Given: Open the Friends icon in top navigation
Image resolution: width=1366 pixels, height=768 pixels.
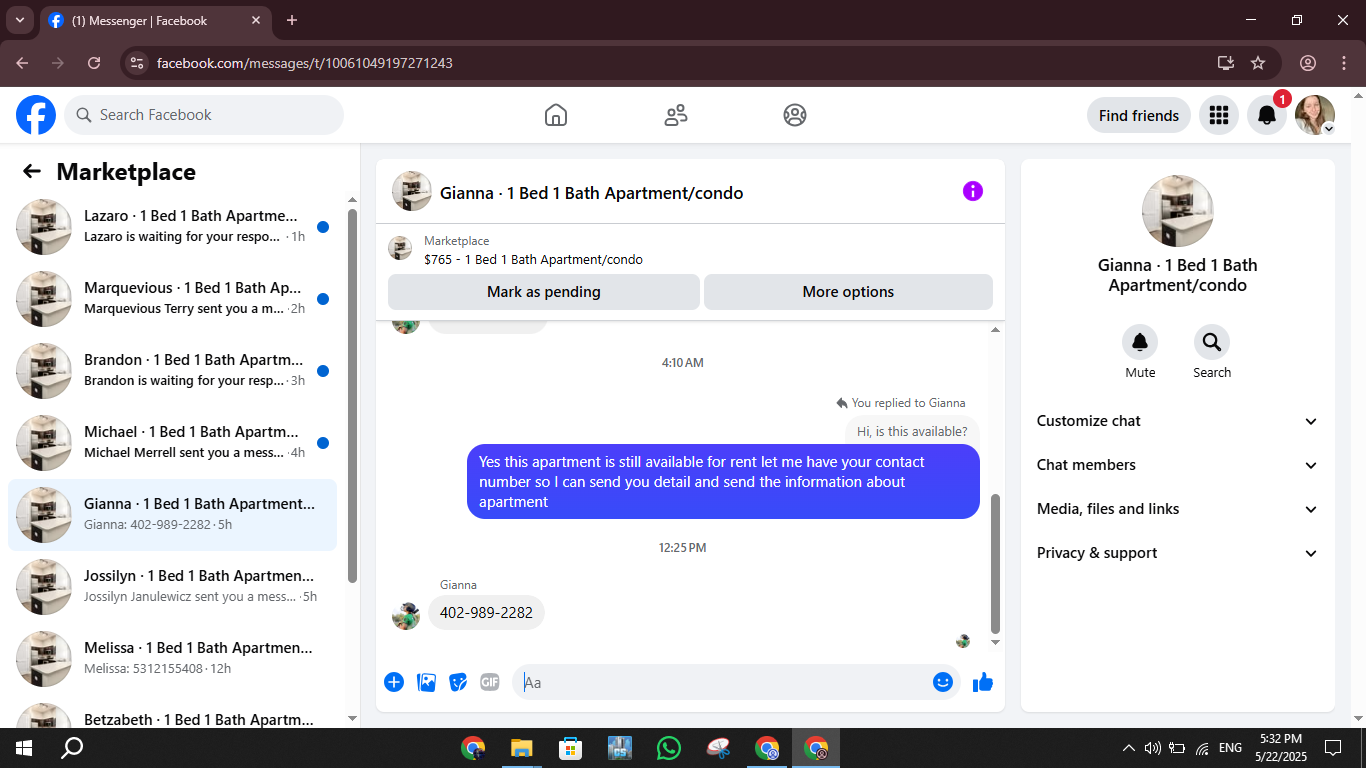Looking at the screenshot, I should click(676, 115).
